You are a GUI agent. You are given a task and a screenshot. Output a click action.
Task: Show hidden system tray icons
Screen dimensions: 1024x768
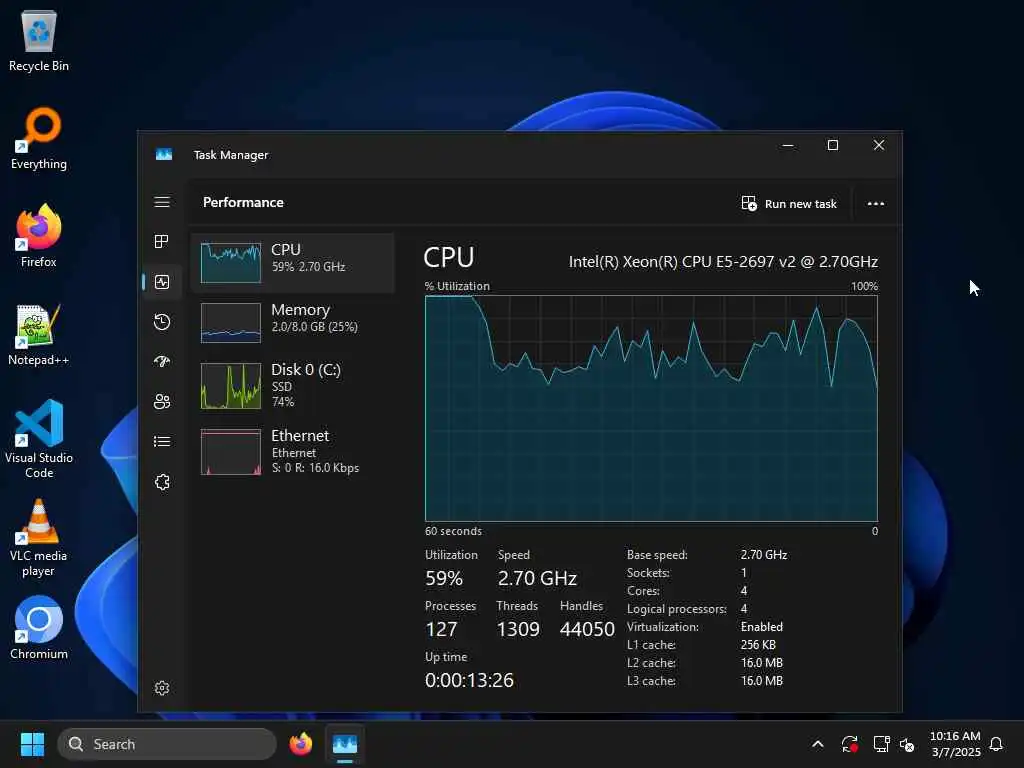point(818,744)
